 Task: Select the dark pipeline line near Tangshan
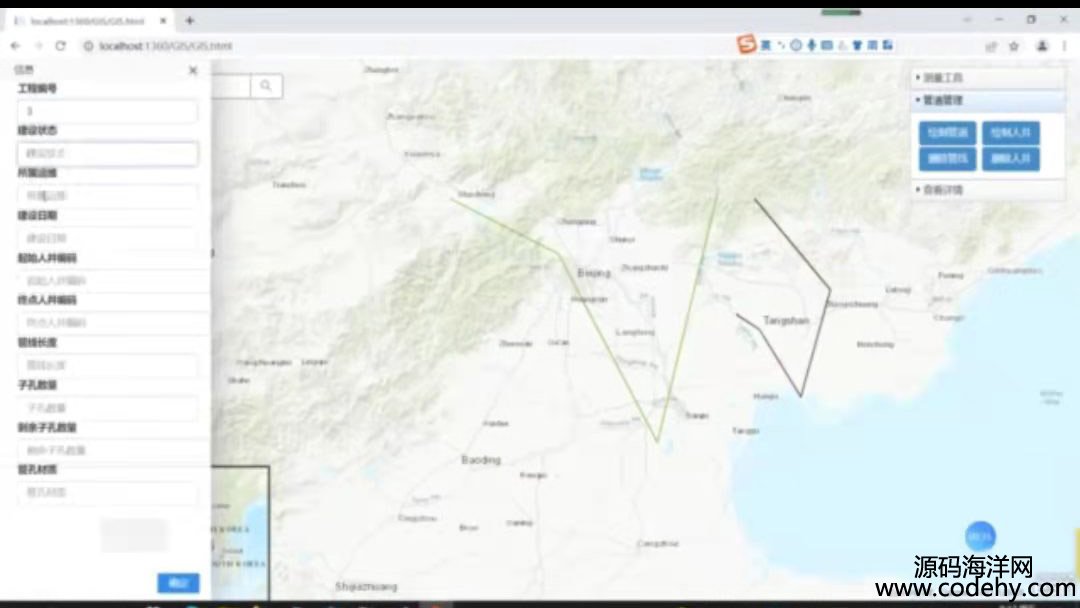click(814, 342)
